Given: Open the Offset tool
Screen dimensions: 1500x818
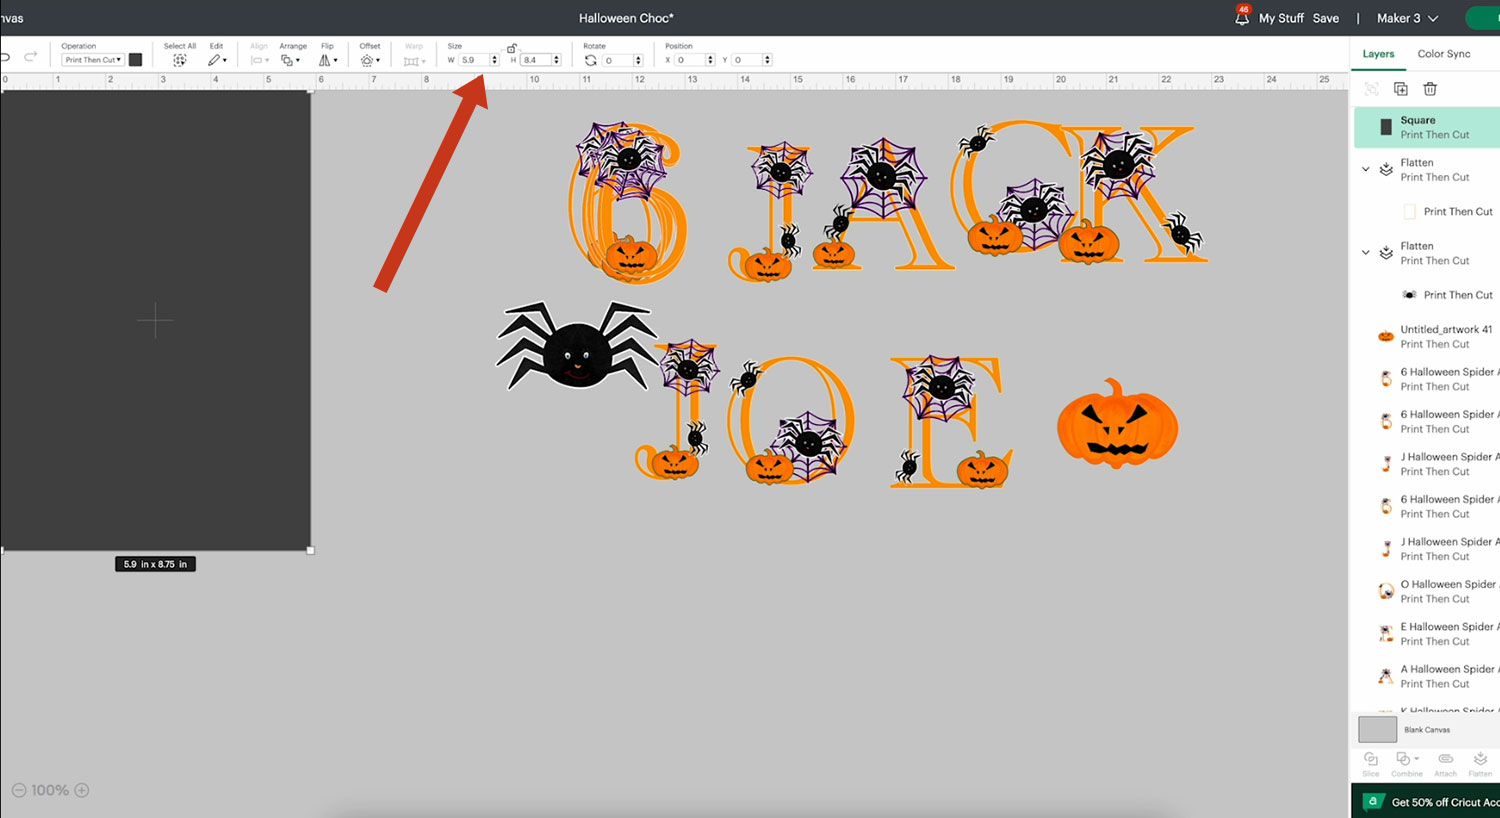Looking at the screenshot, I should 369,60.
